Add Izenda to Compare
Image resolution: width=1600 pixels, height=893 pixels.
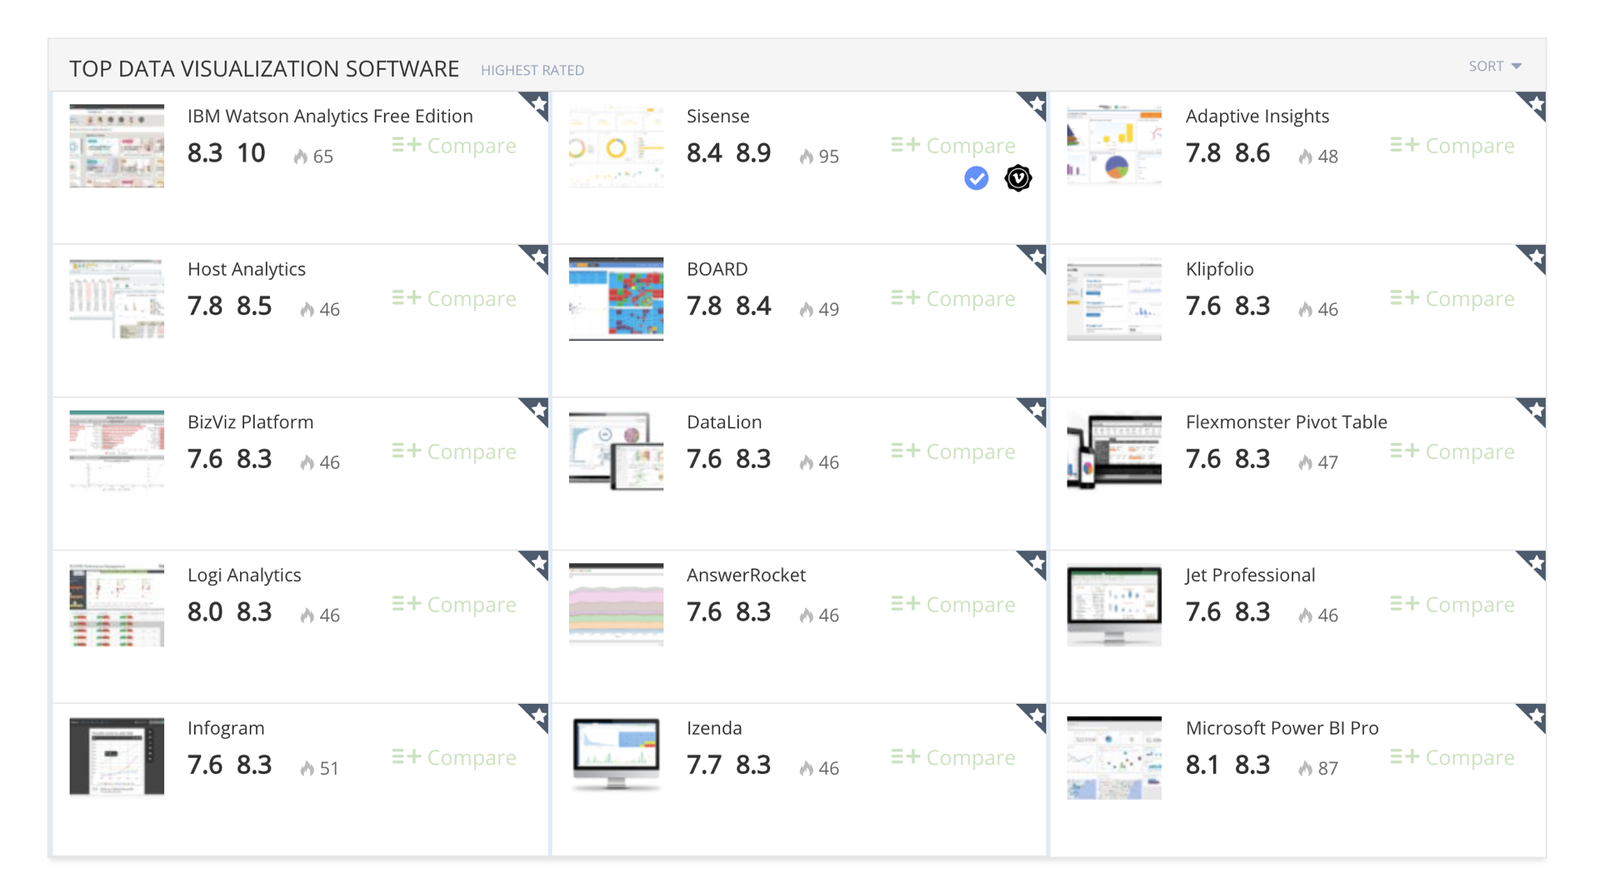pos(953,758)
